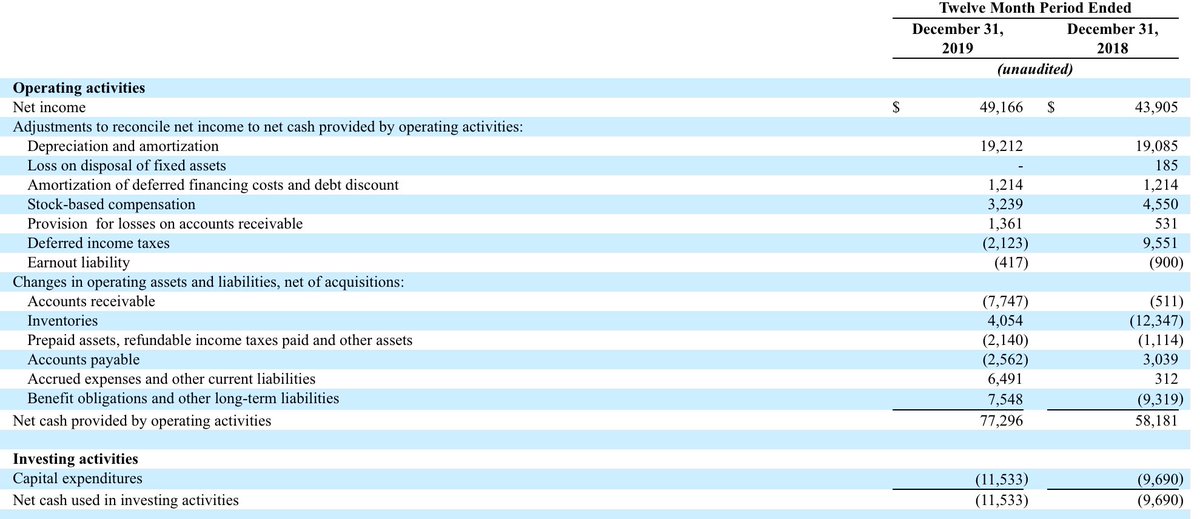Select 'Inventories' row label
The width and height of the screenshot is (1200, 519).
[x=62, y=321]
